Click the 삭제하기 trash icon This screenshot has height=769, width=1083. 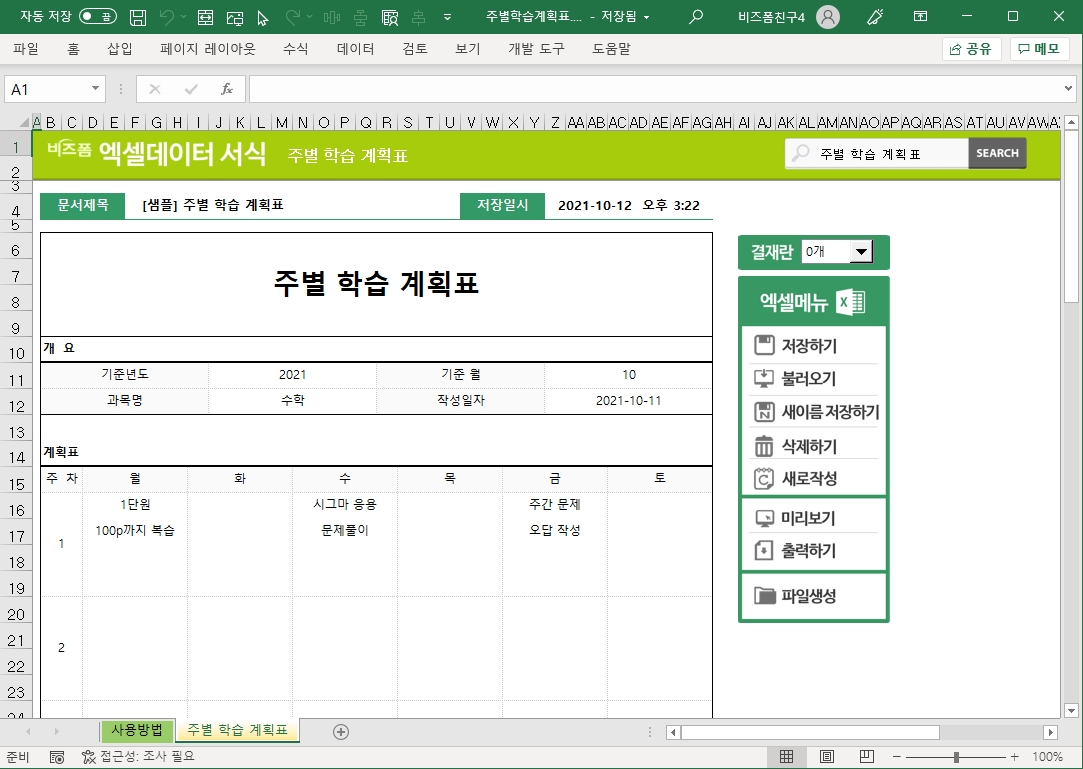click(764, 446)
